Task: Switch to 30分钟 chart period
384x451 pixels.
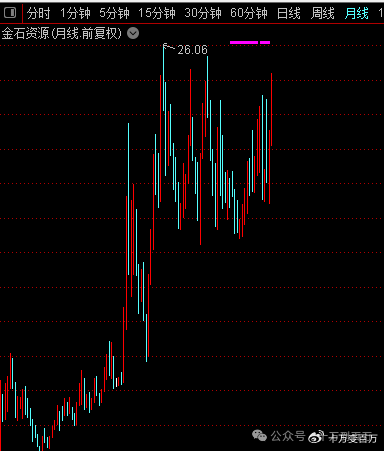Action: 203,13
